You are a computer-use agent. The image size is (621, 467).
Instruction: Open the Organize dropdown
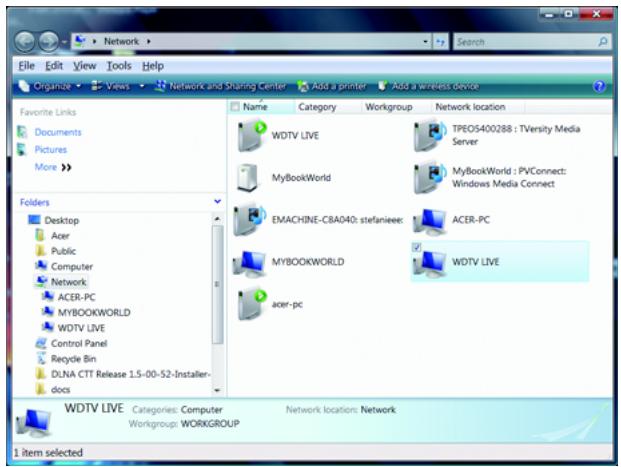click(50, 86)
